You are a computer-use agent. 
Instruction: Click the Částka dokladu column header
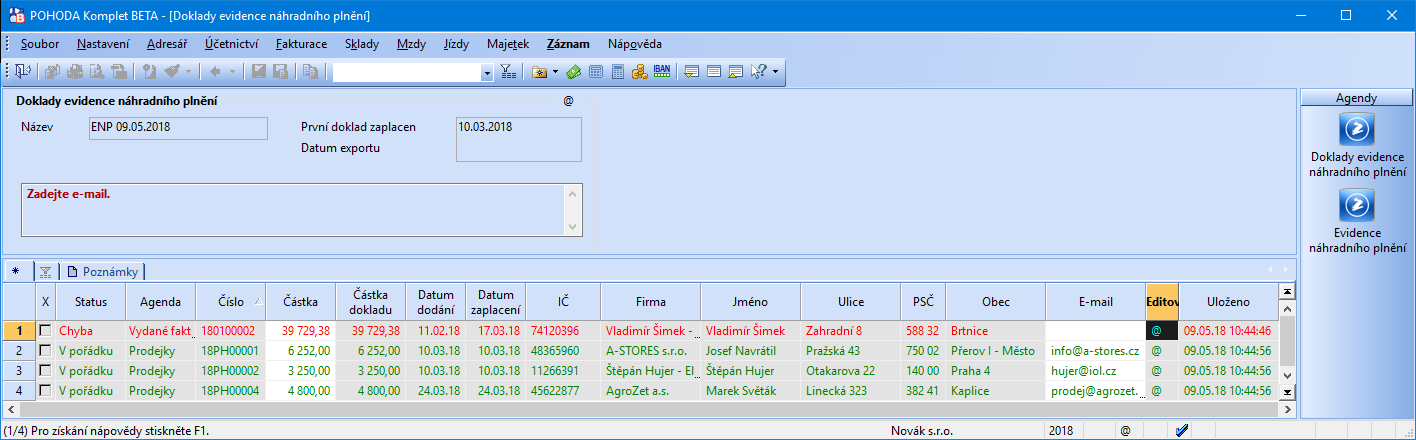[371, 302]
